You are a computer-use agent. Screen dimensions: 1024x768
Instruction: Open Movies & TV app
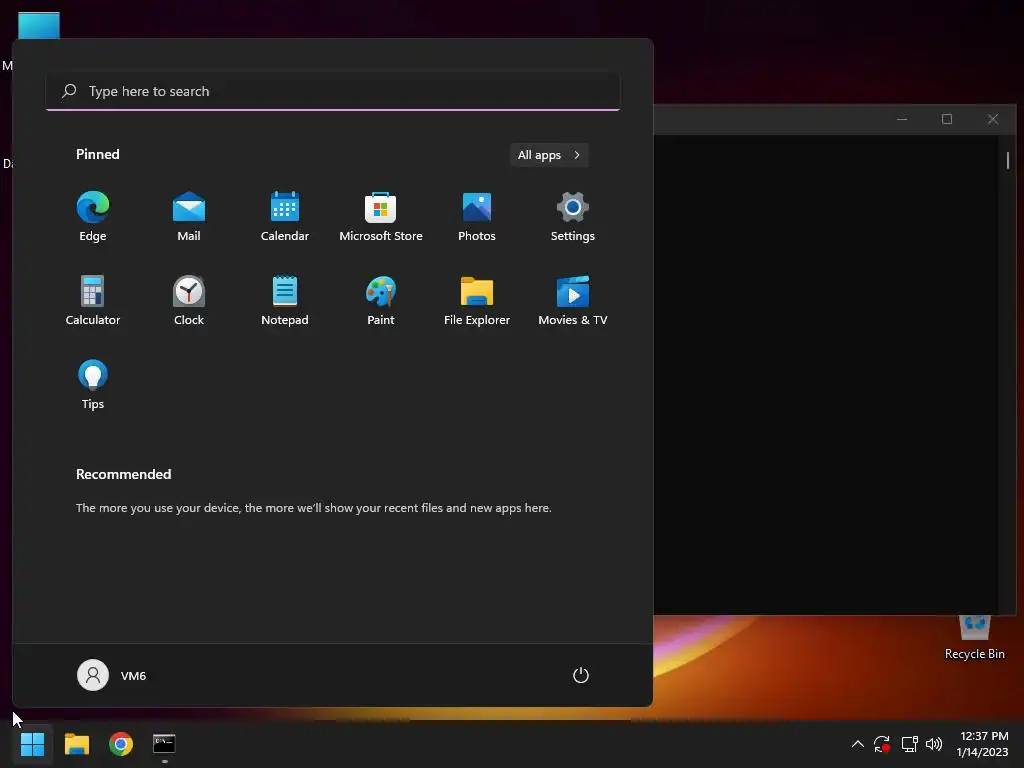tap(573, 300)
